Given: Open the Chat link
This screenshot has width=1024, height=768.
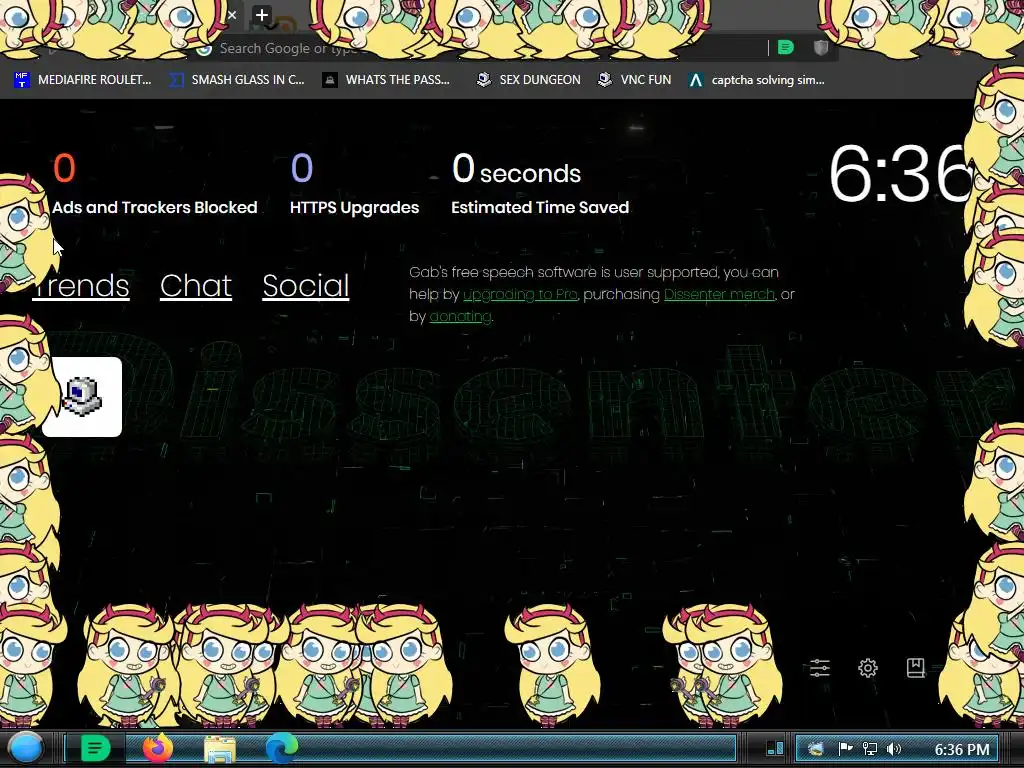Looking at the screenshot, I should pyautogui.click(x=196, y=286).
